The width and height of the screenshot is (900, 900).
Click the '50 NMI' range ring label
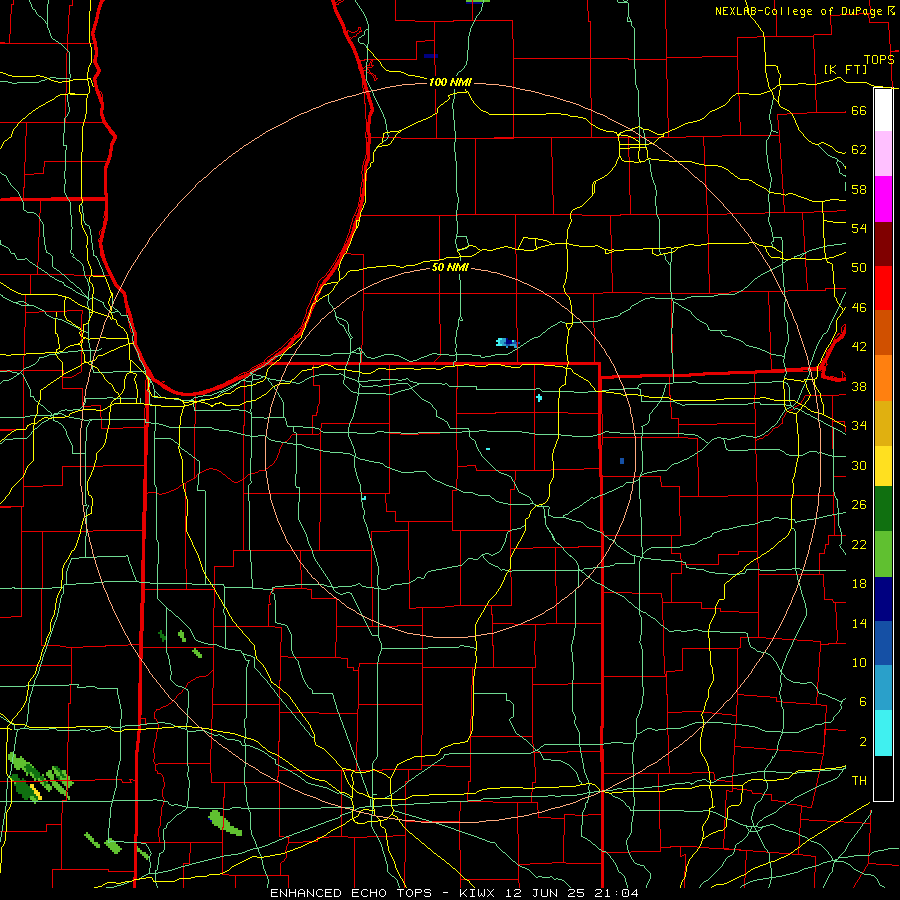(450, 267)
